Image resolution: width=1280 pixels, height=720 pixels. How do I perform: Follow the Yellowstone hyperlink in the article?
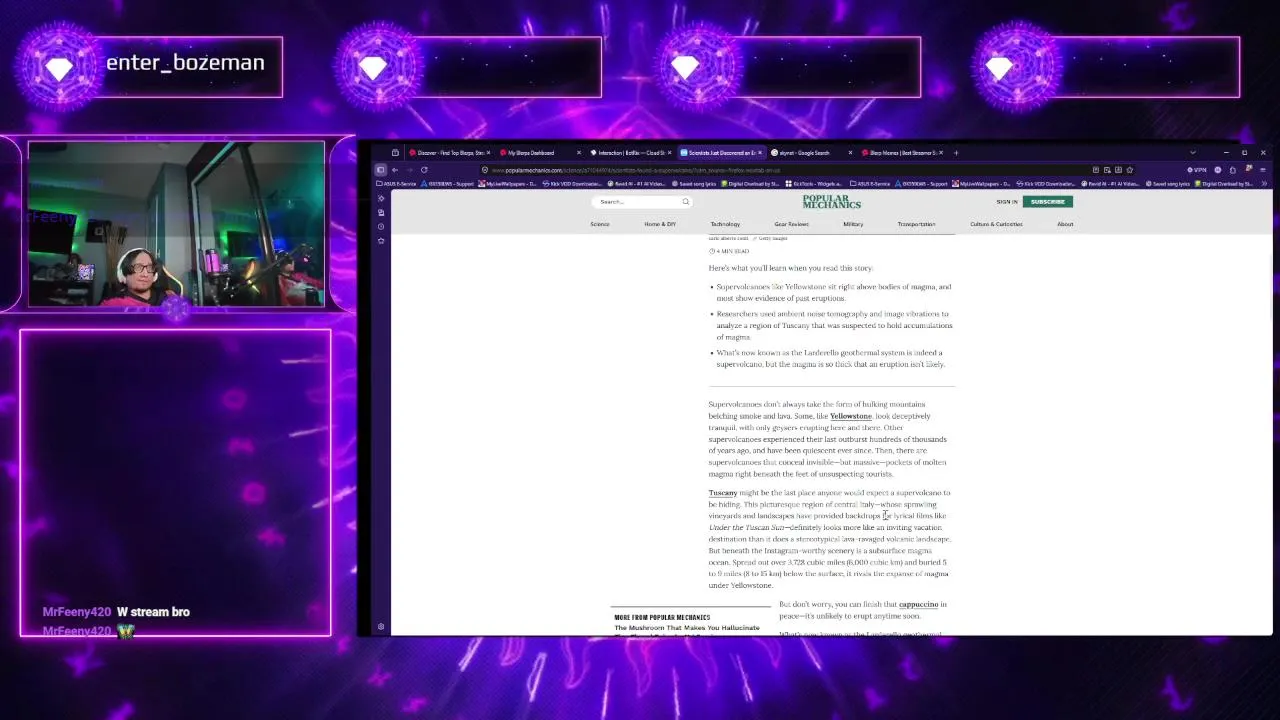pos(851,416)
